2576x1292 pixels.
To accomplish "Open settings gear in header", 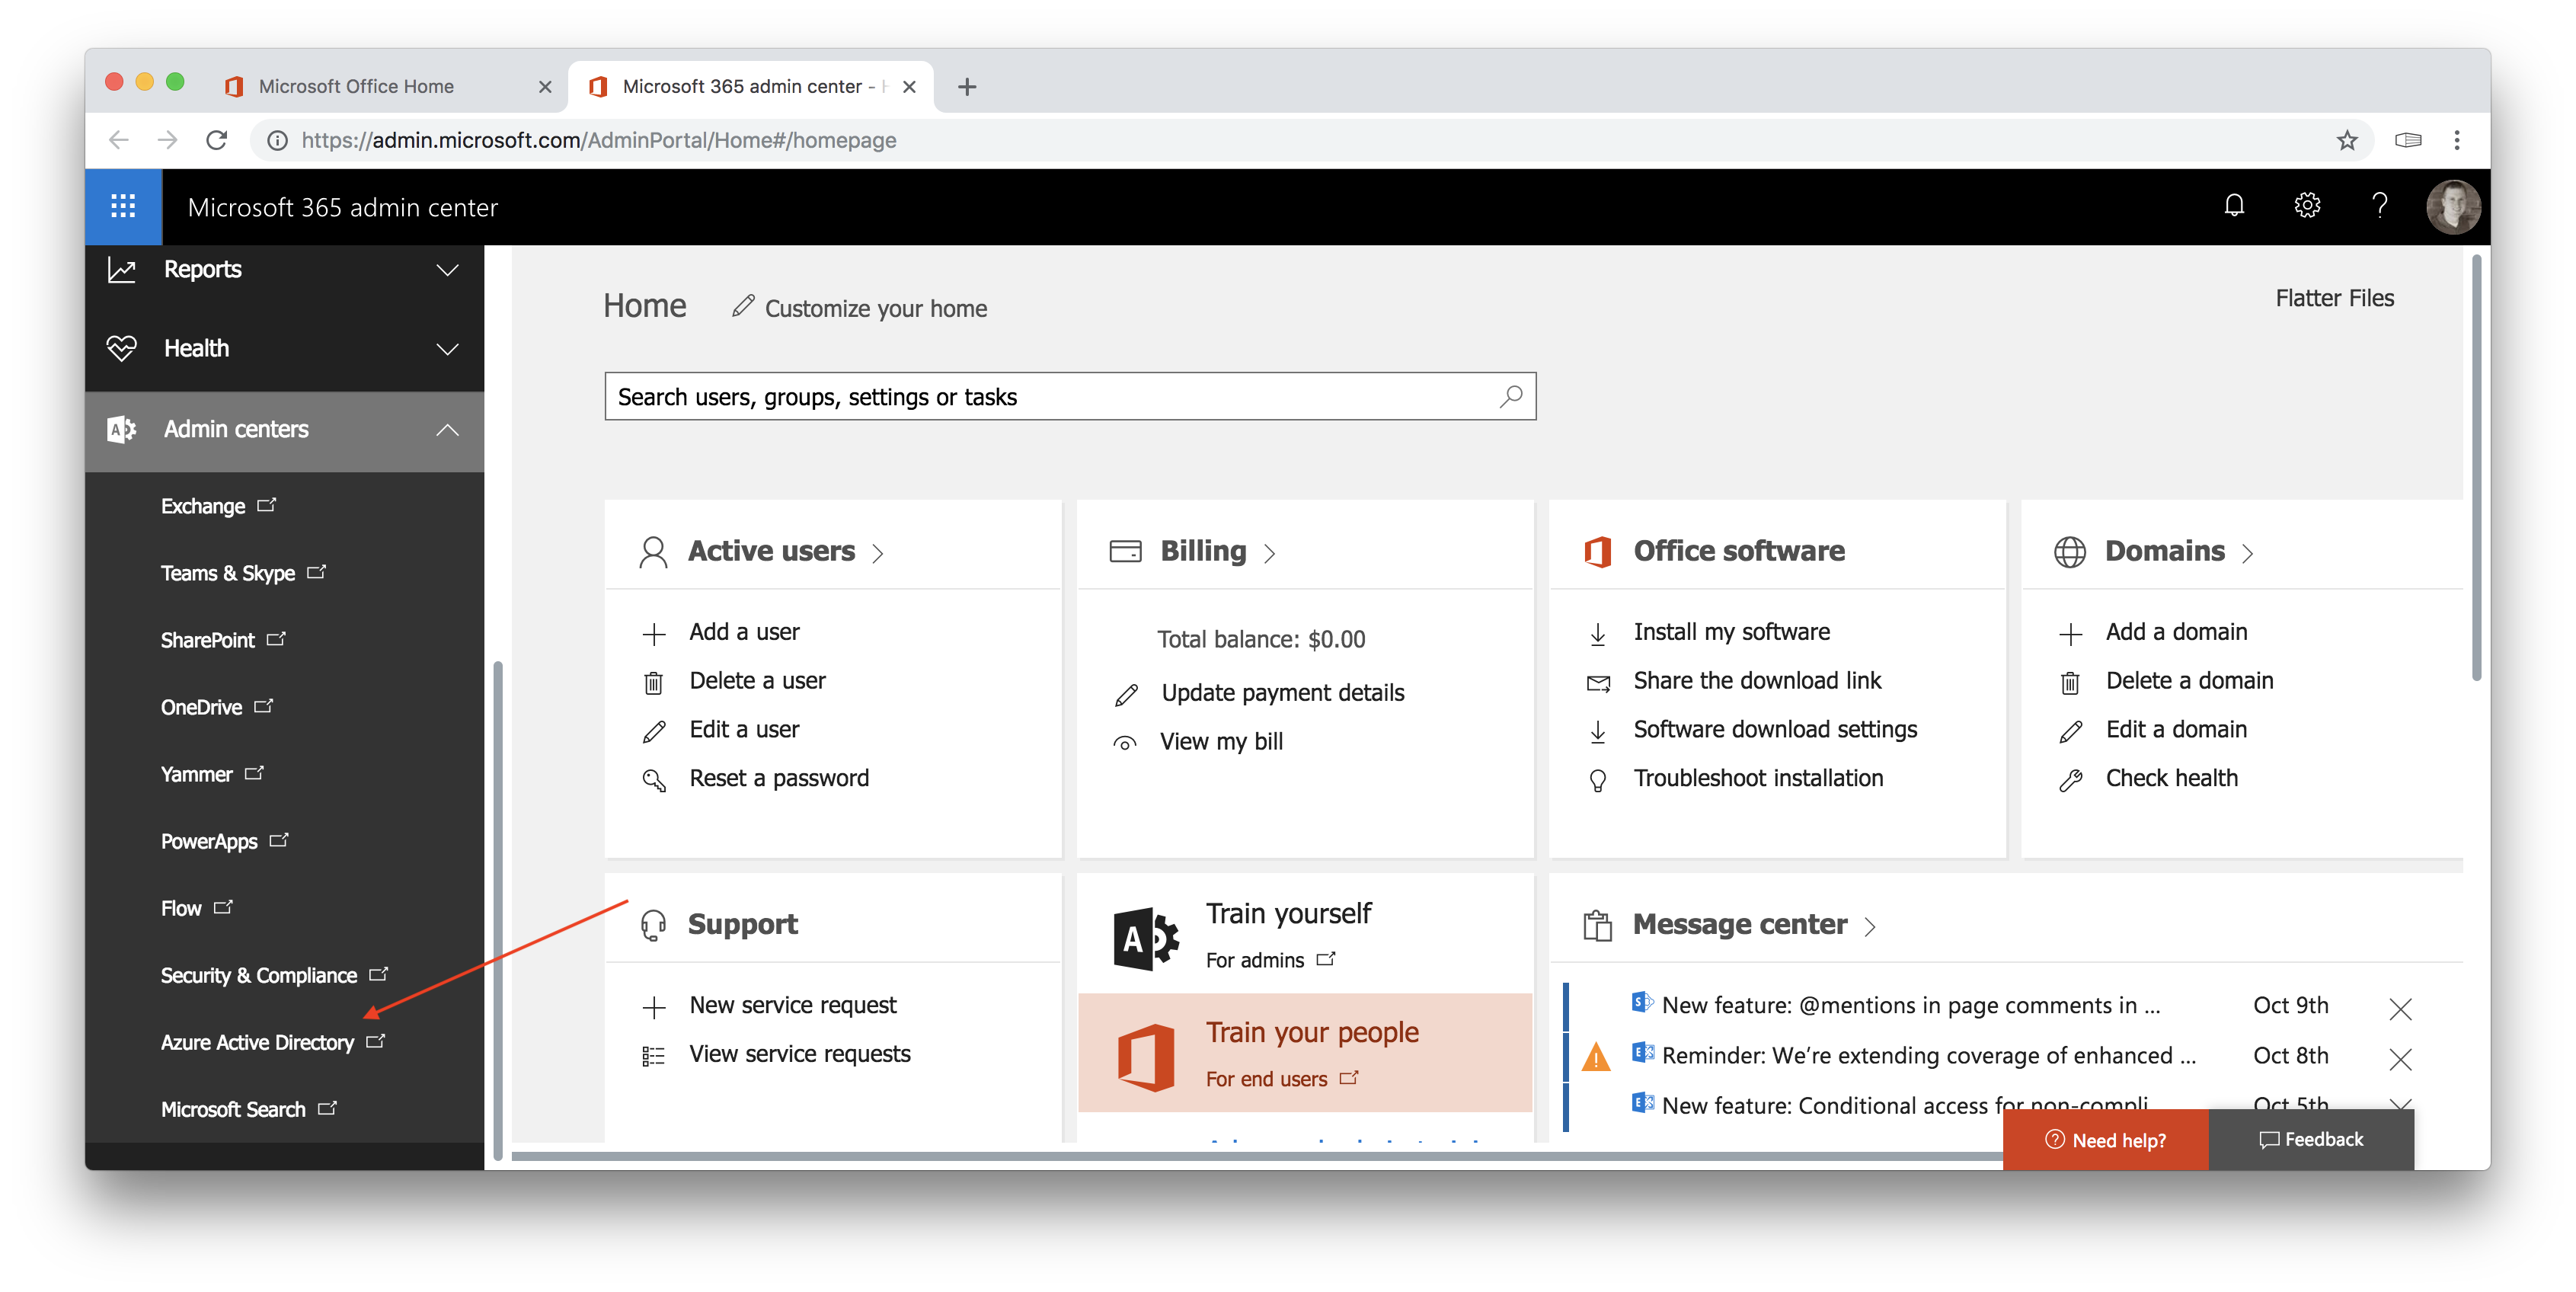I will [2307, 206].
